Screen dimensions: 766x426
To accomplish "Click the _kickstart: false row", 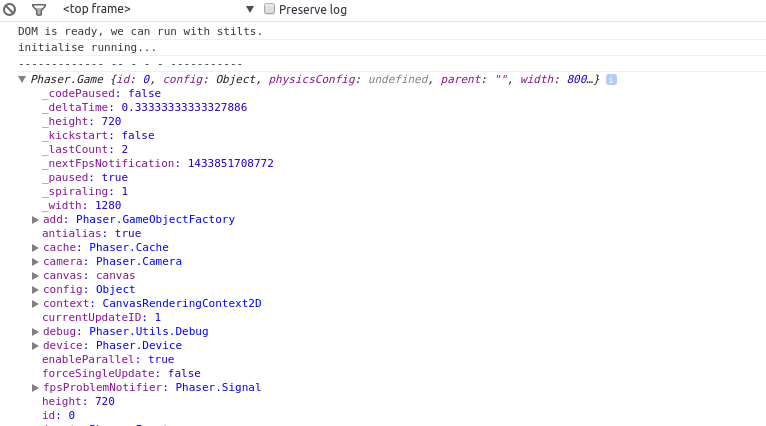I will [x=98, y=135].
